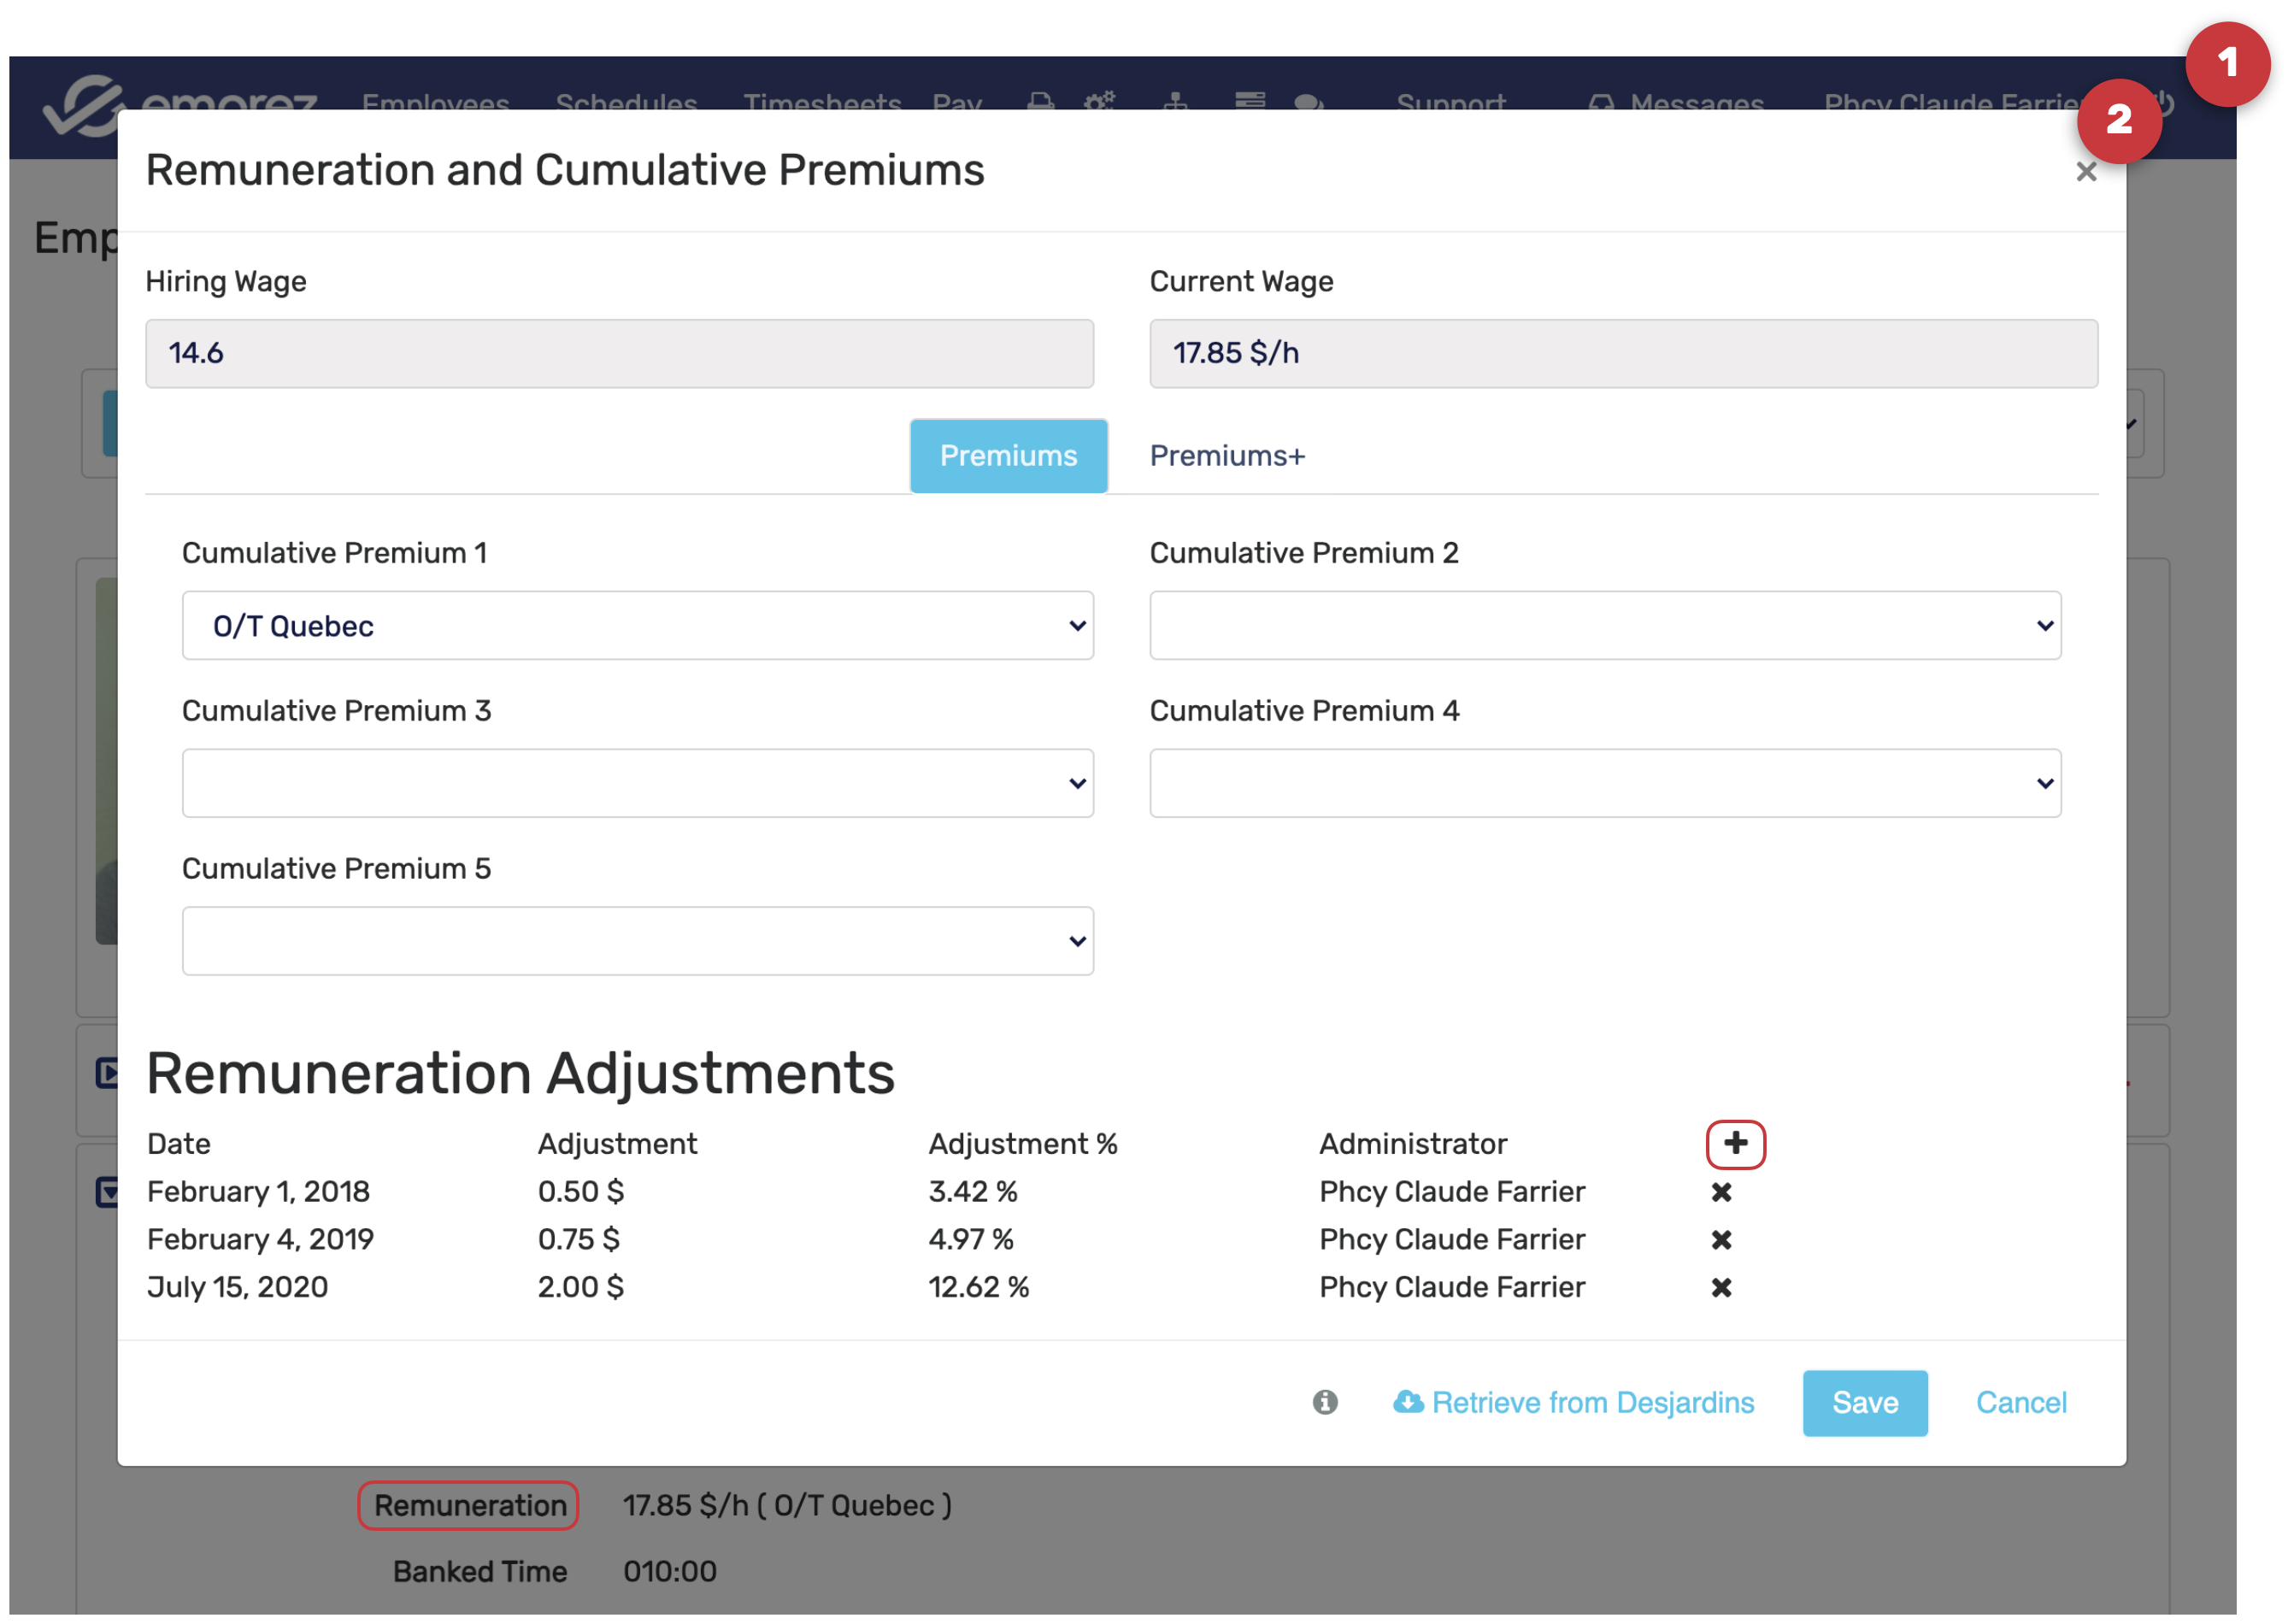This screenshot has width=2294, height=1624.
Task: Expand the Cumulative Premium 2 dropdown
Action: [x=1604, y=625]
